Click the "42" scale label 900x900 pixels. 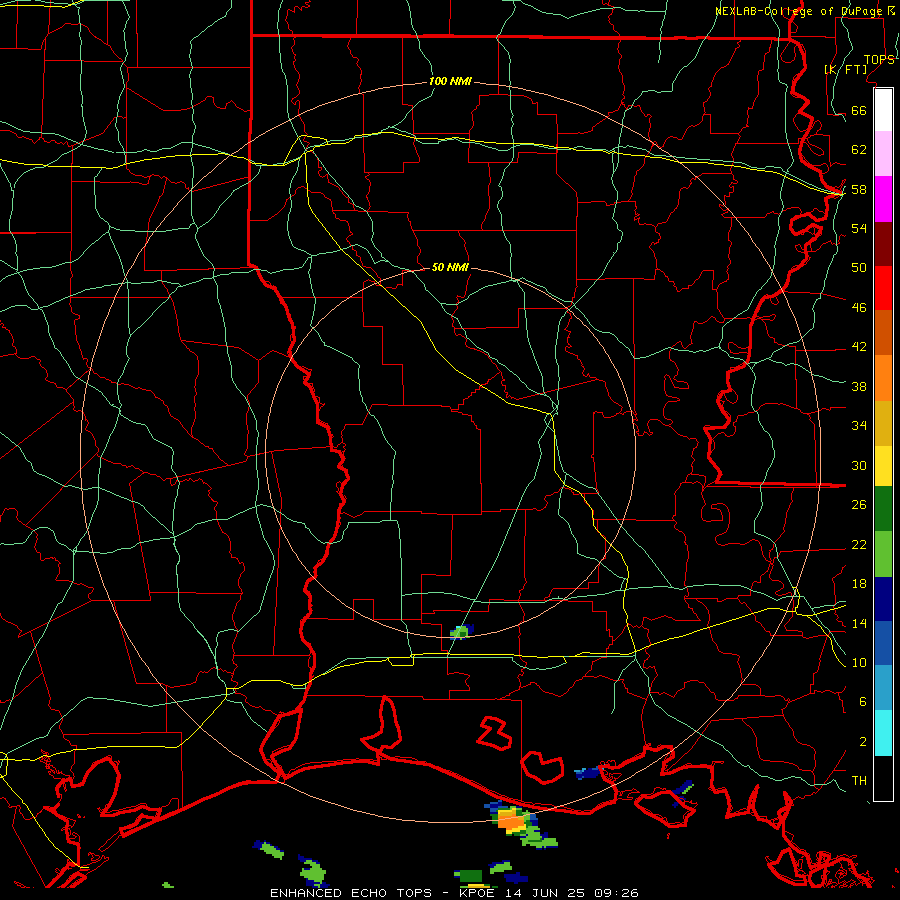click(x=859, y=346)
